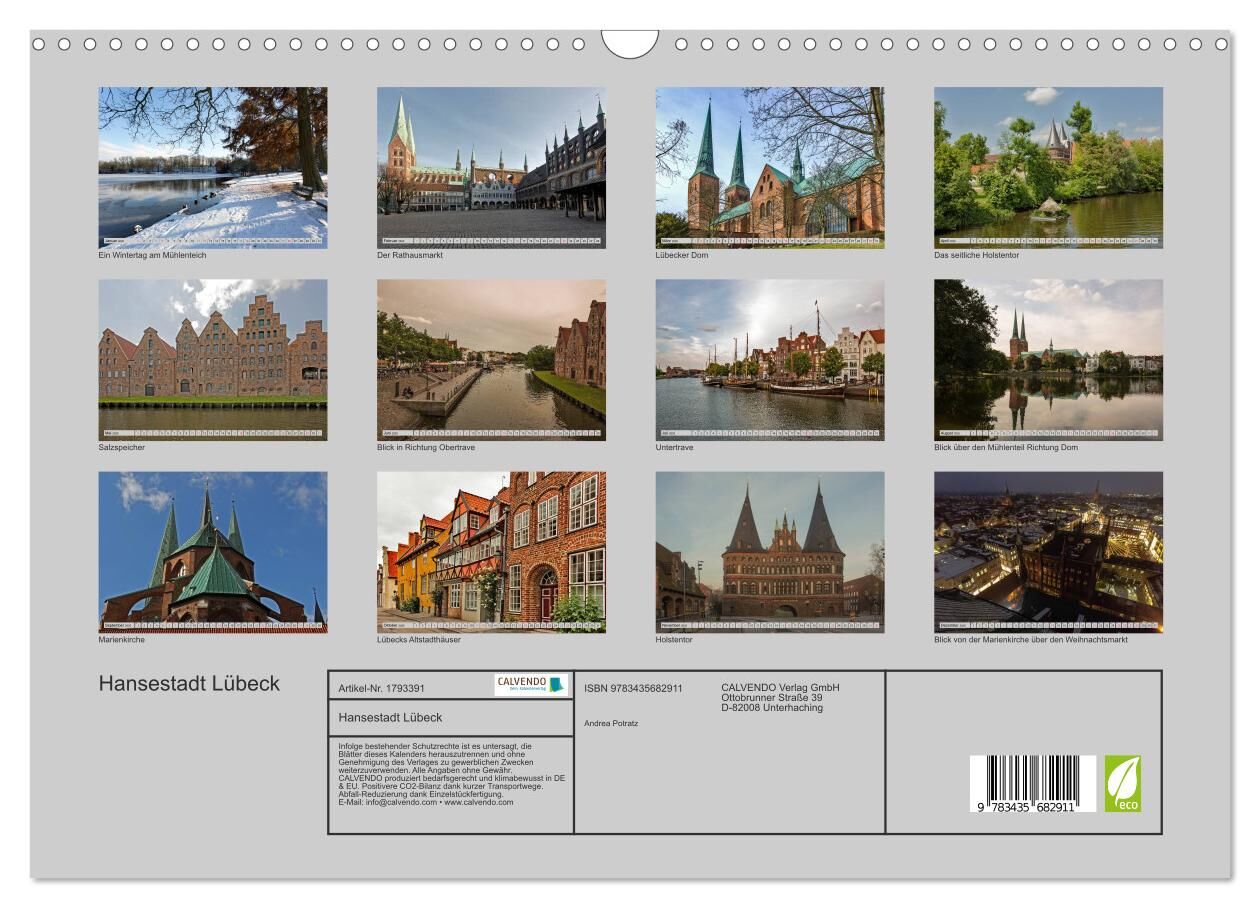Click the ISBN barcode image
Viewport: 1260px width, 908px height.
(1032, 783)
